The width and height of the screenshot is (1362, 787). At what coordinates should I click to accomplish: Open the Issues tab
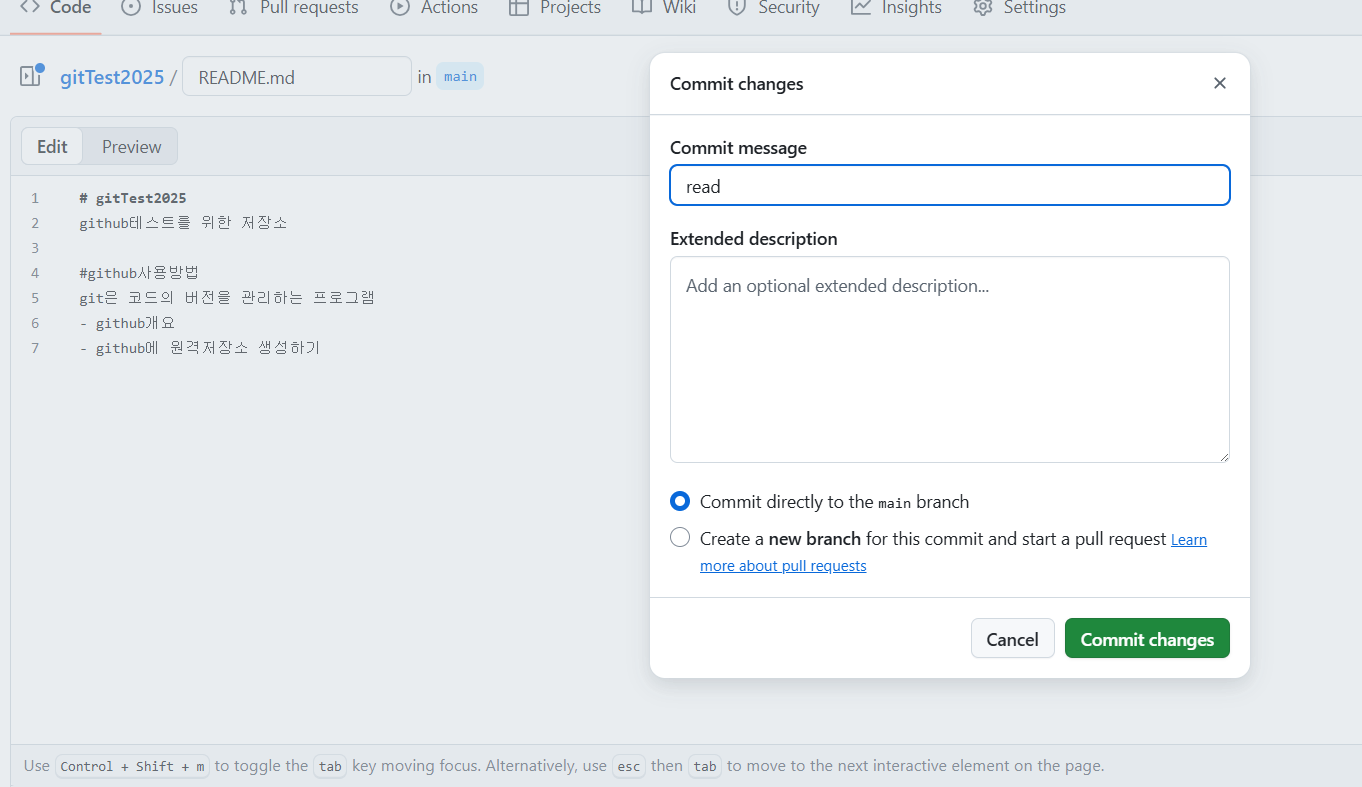click(x=159, y=8)
